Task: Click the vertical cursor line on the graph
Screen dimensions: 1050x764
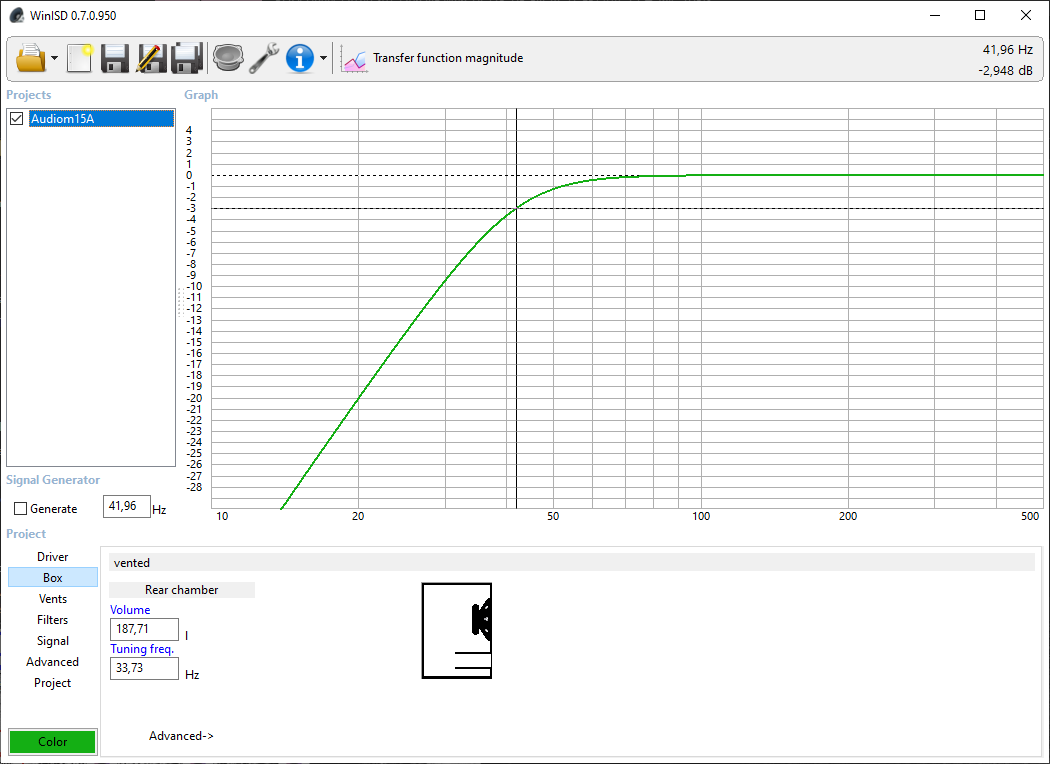Action: click(x=516, y=308)
